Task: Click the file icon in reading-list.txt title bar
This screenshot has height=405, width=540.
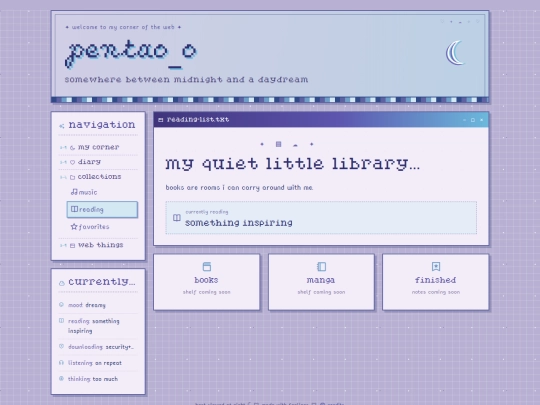Action: (x=160, y=120)
